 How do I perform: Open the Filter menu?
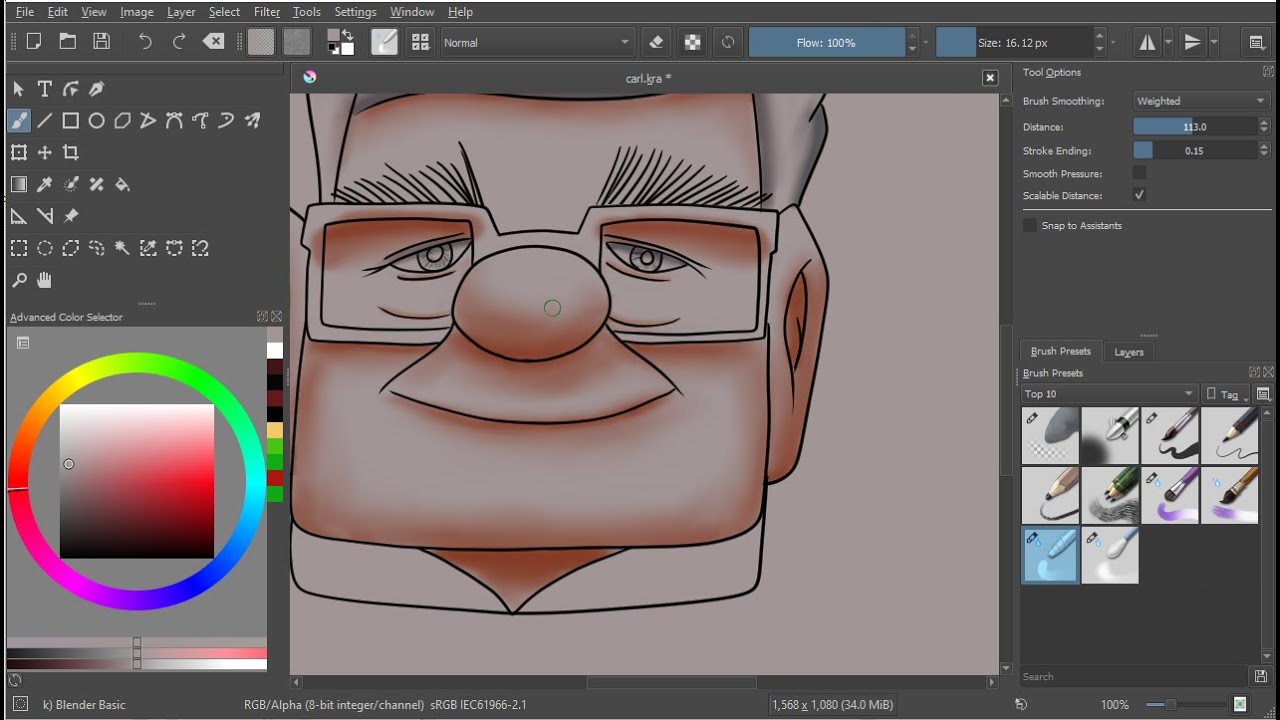tap(267, 12)
